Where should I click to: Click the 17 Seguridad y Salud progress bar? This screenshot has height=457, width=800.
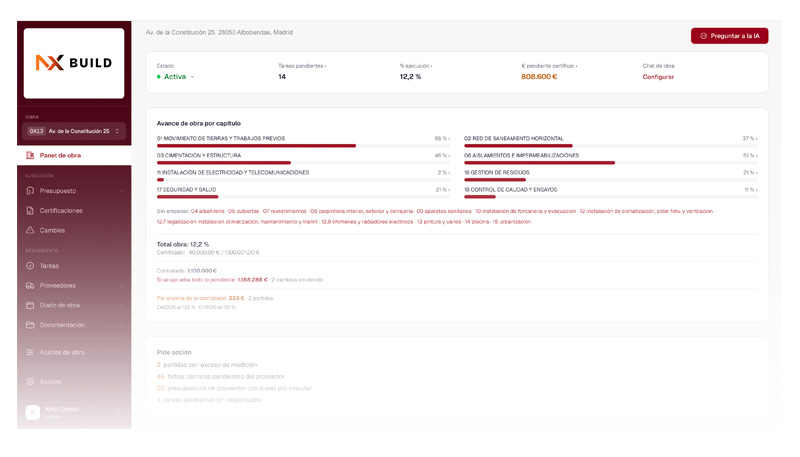pos(303,197)
